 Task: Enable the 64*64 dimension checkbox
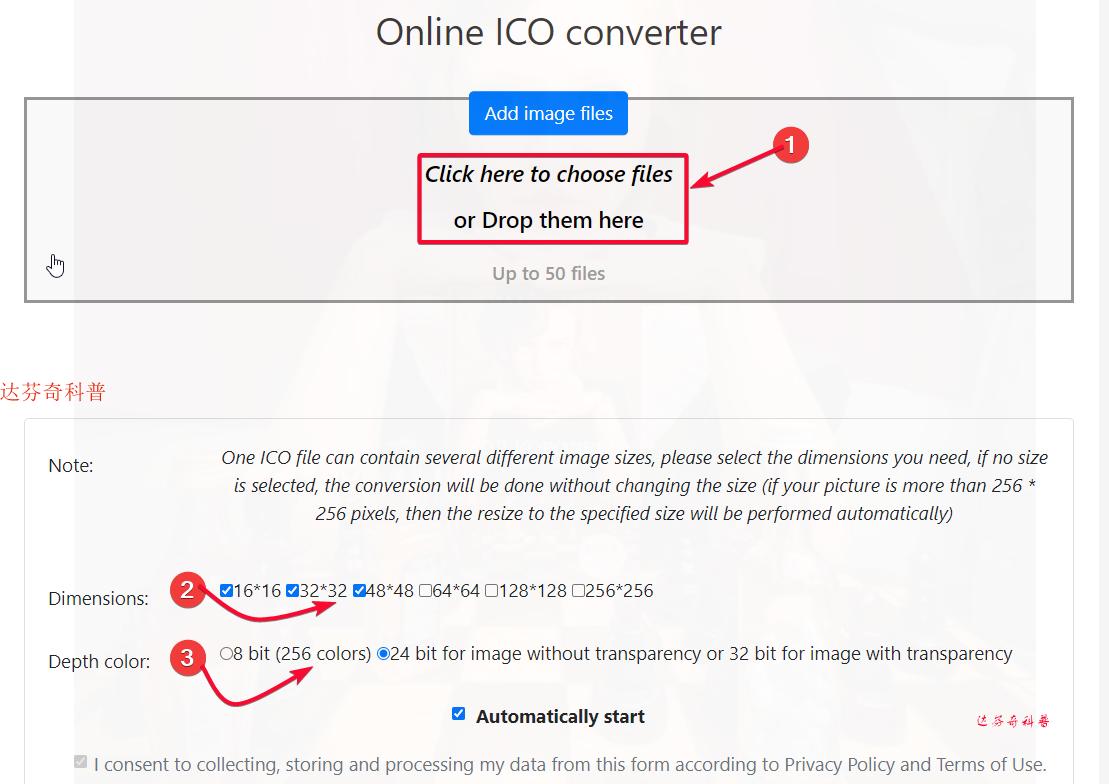coord(425,591)
